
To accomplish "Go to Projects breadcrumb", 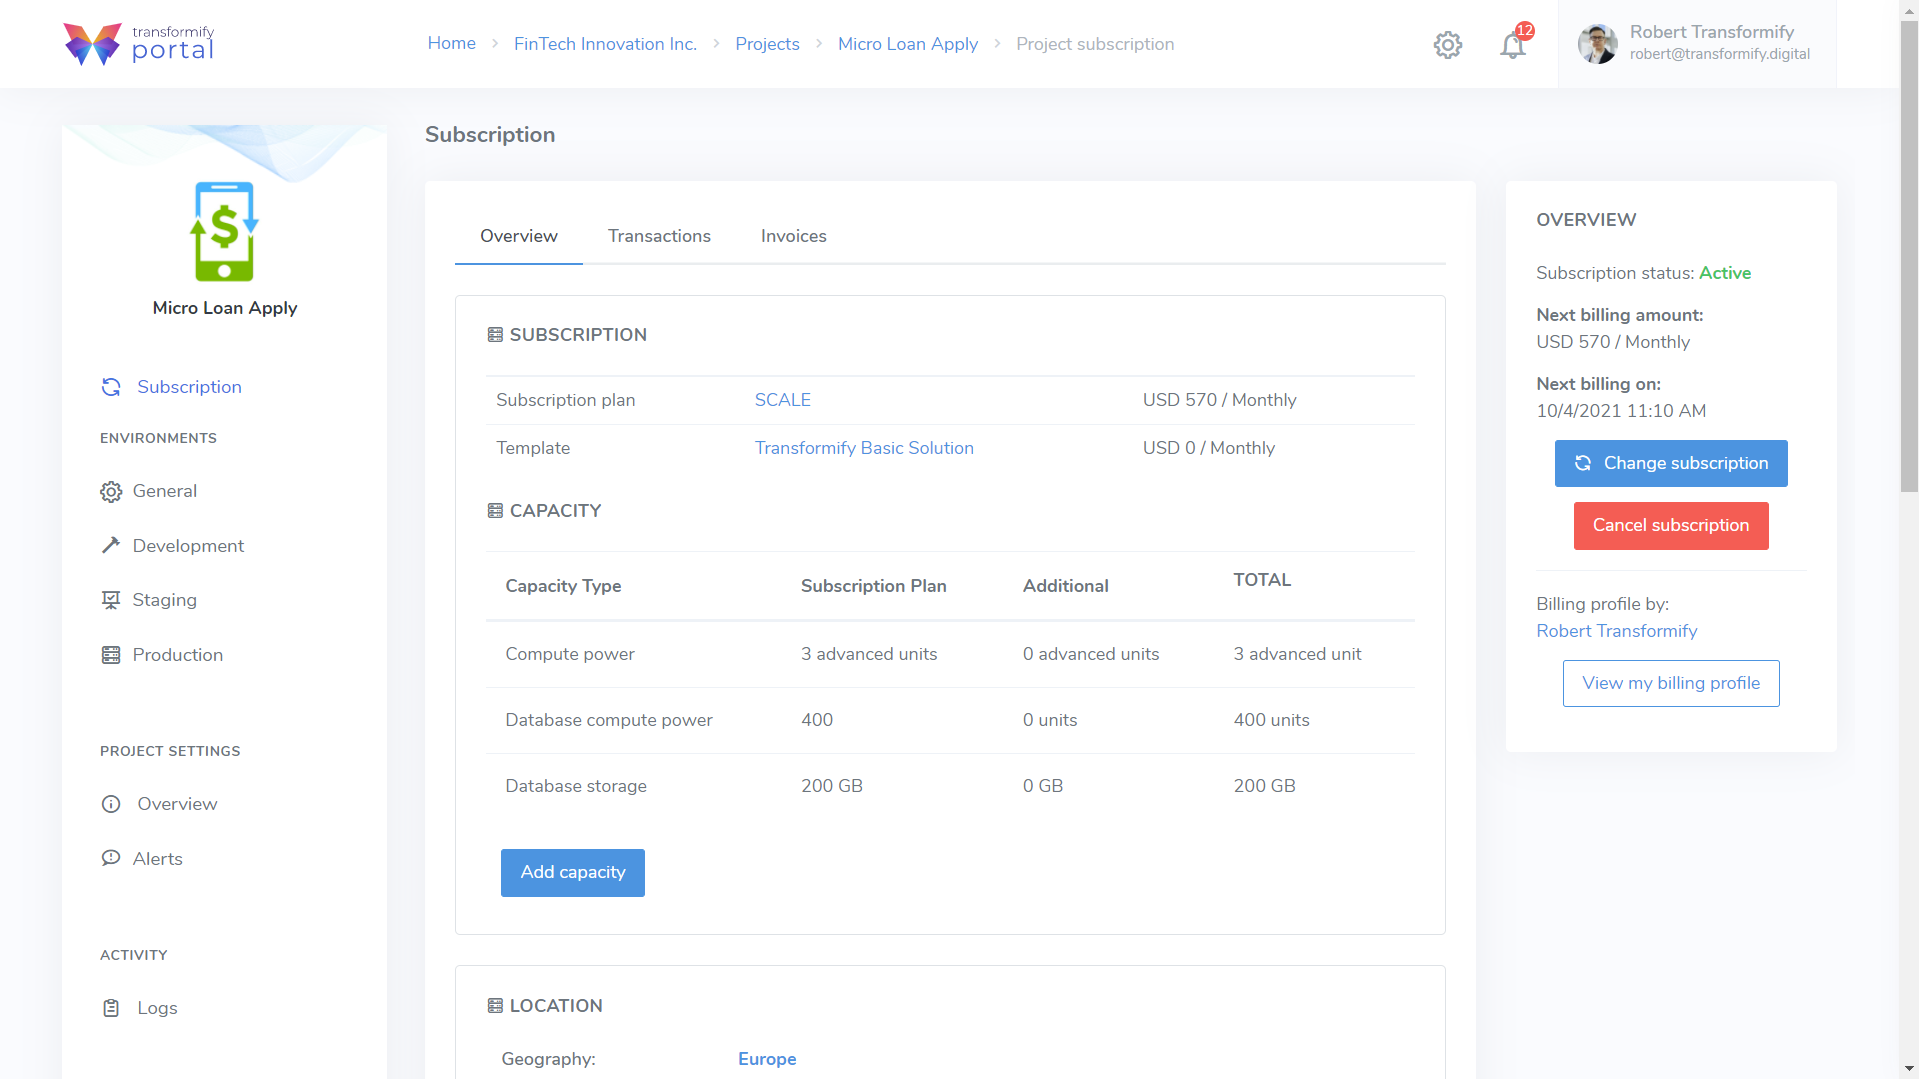I will click(x=767, y=44).
